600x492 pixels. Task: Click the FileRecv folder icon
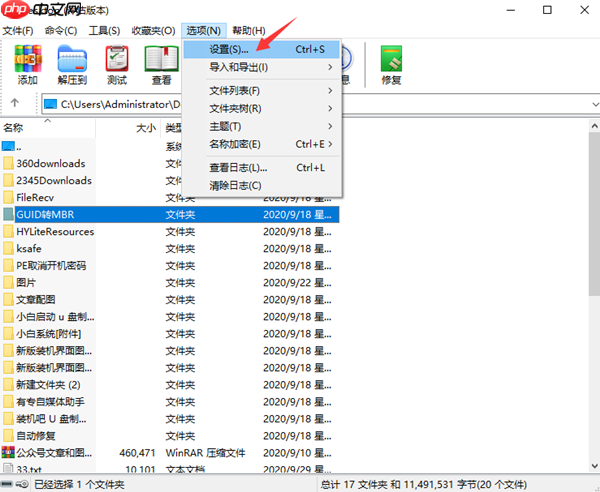click(8, 197)
